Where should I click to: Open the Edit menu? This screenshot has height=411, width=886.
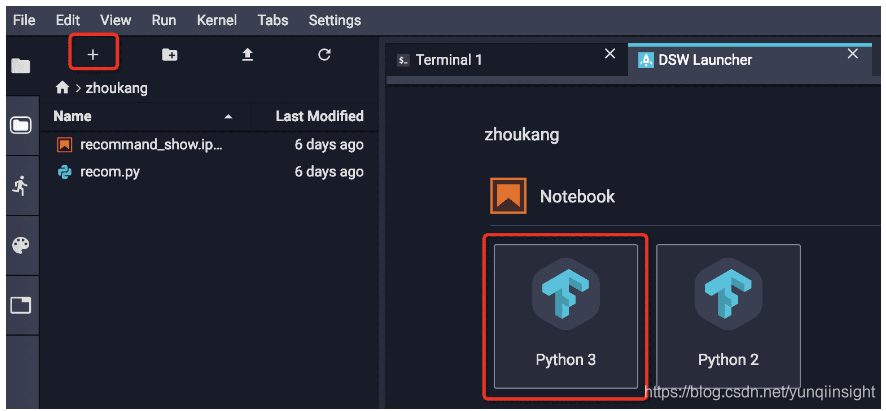[x=68, y=20]
